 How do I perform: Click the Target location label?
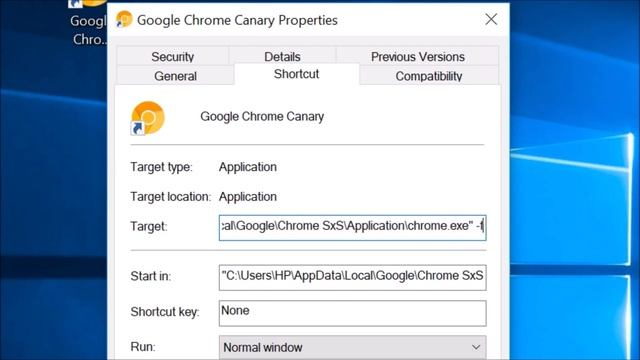coord(171,197)
